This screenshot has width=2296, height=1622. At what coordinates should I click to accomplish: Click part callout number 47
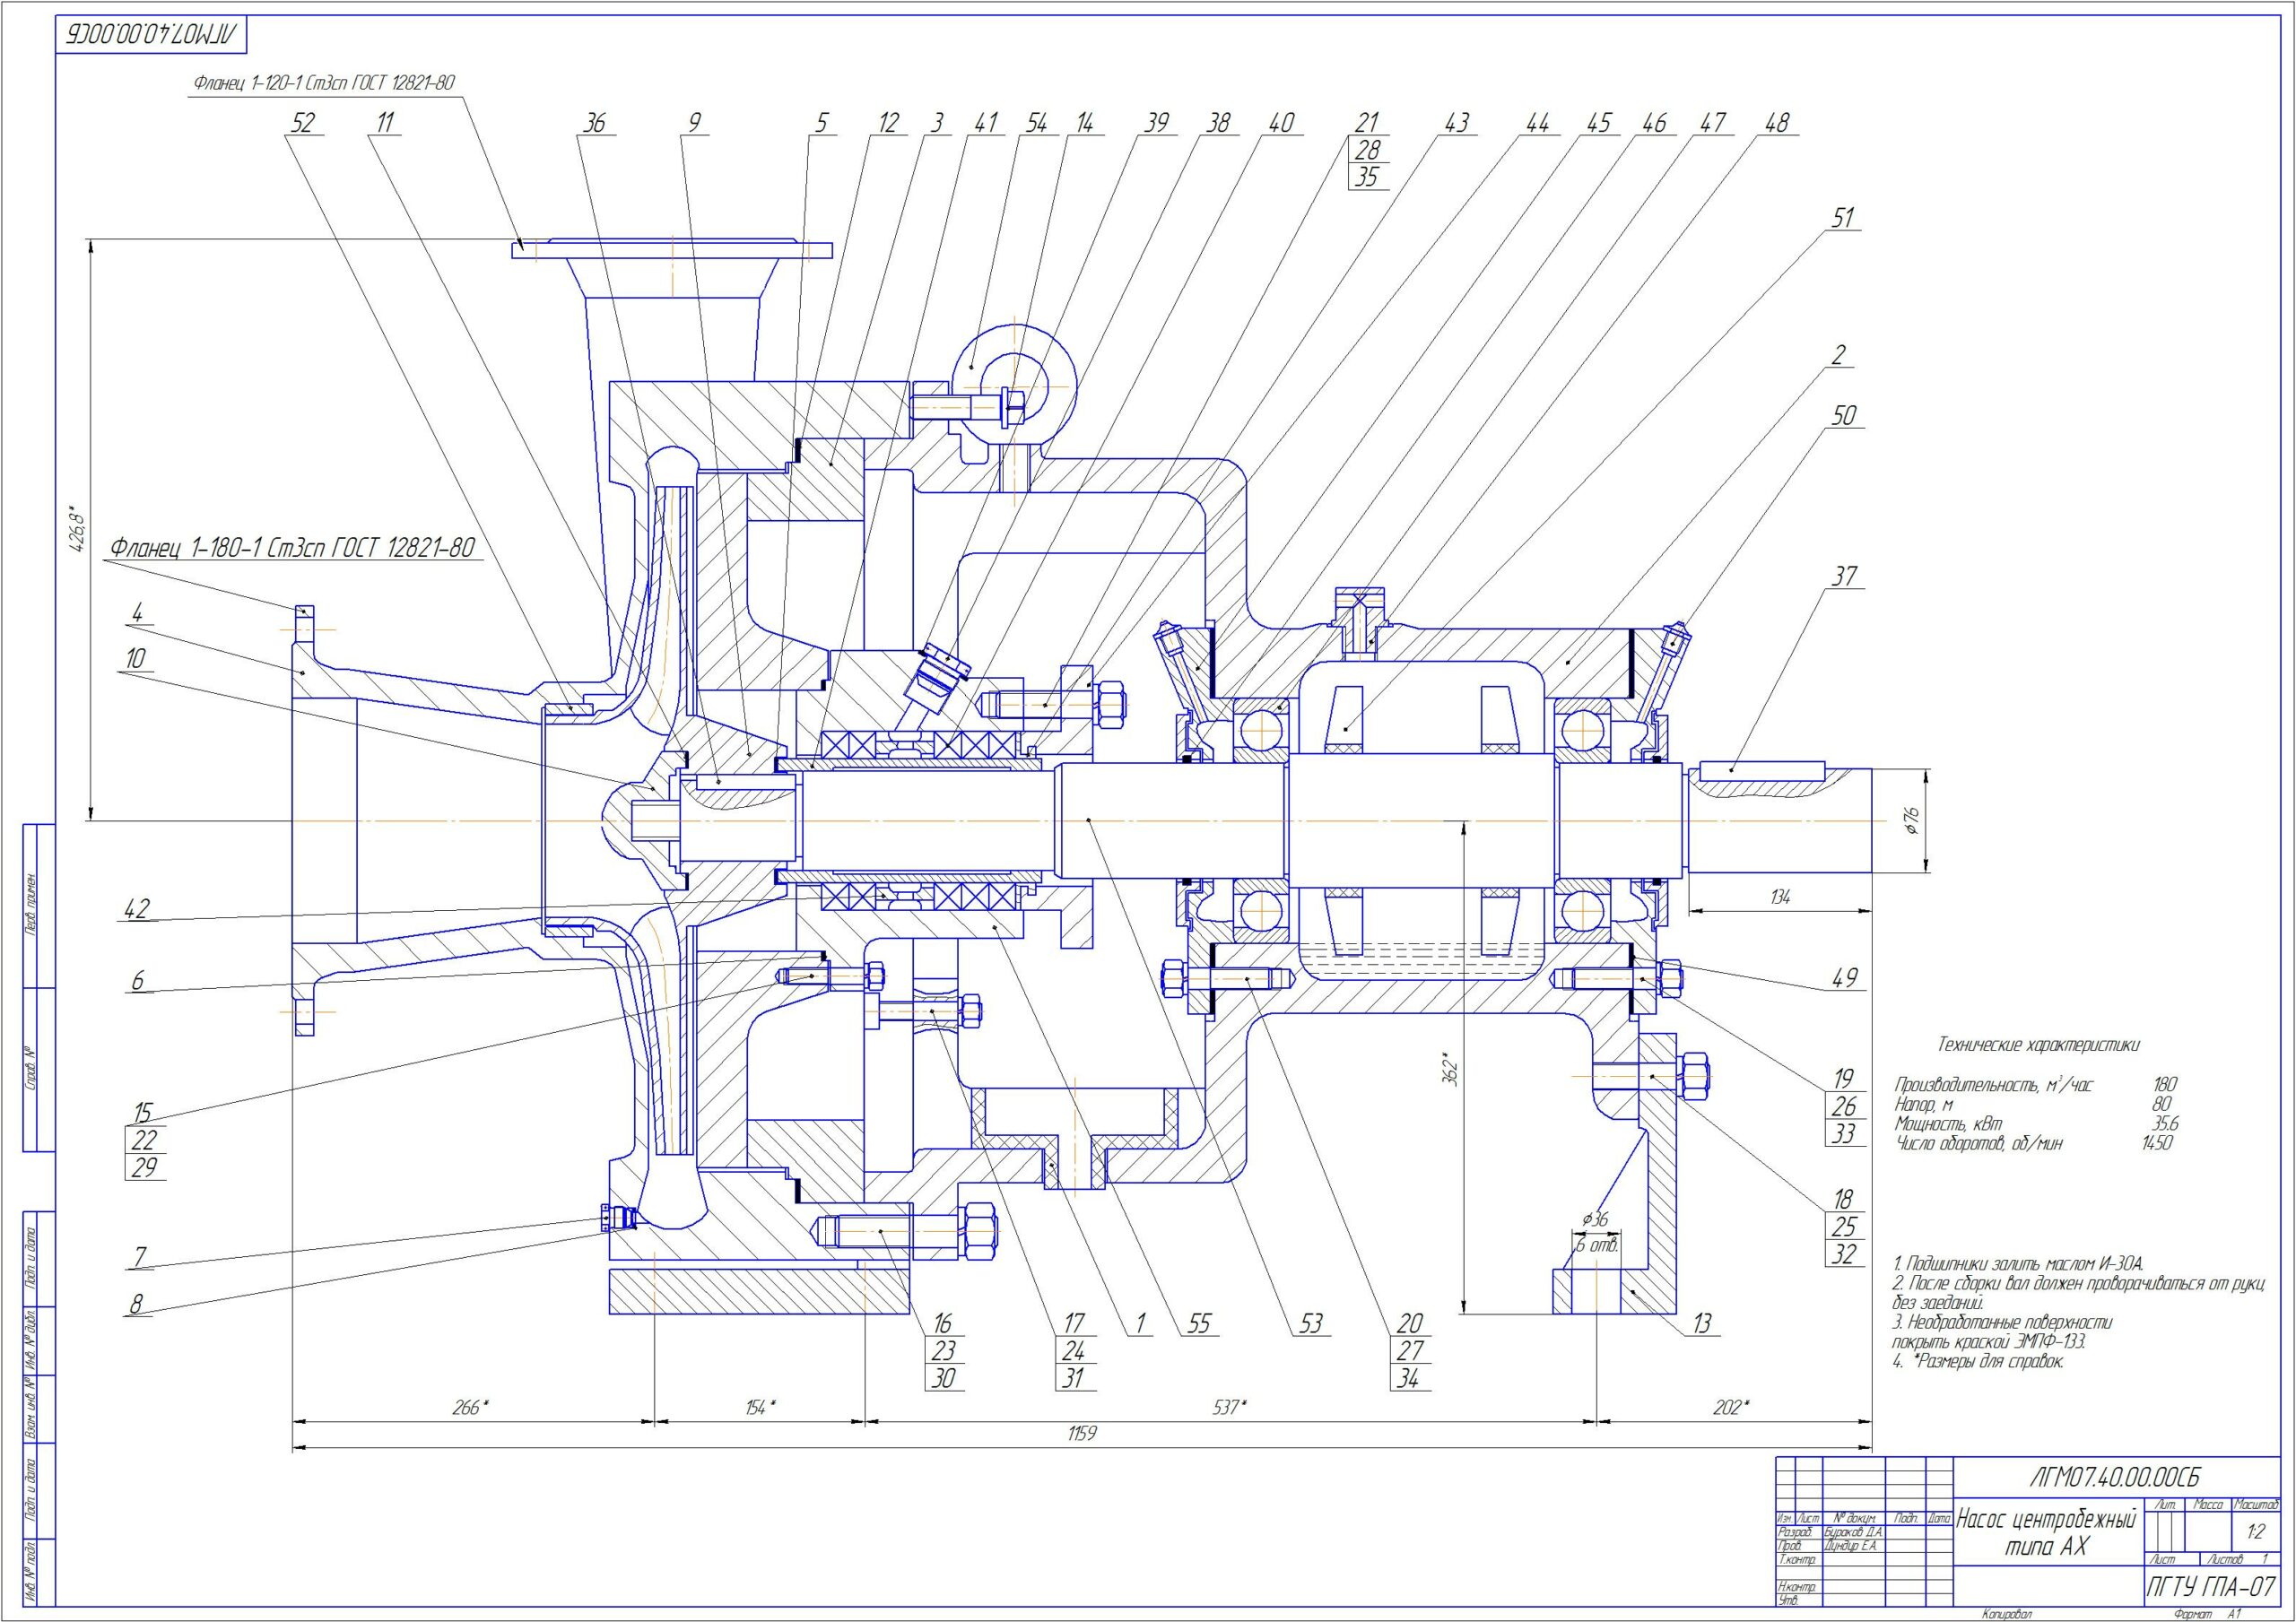tap(1713, 122)
